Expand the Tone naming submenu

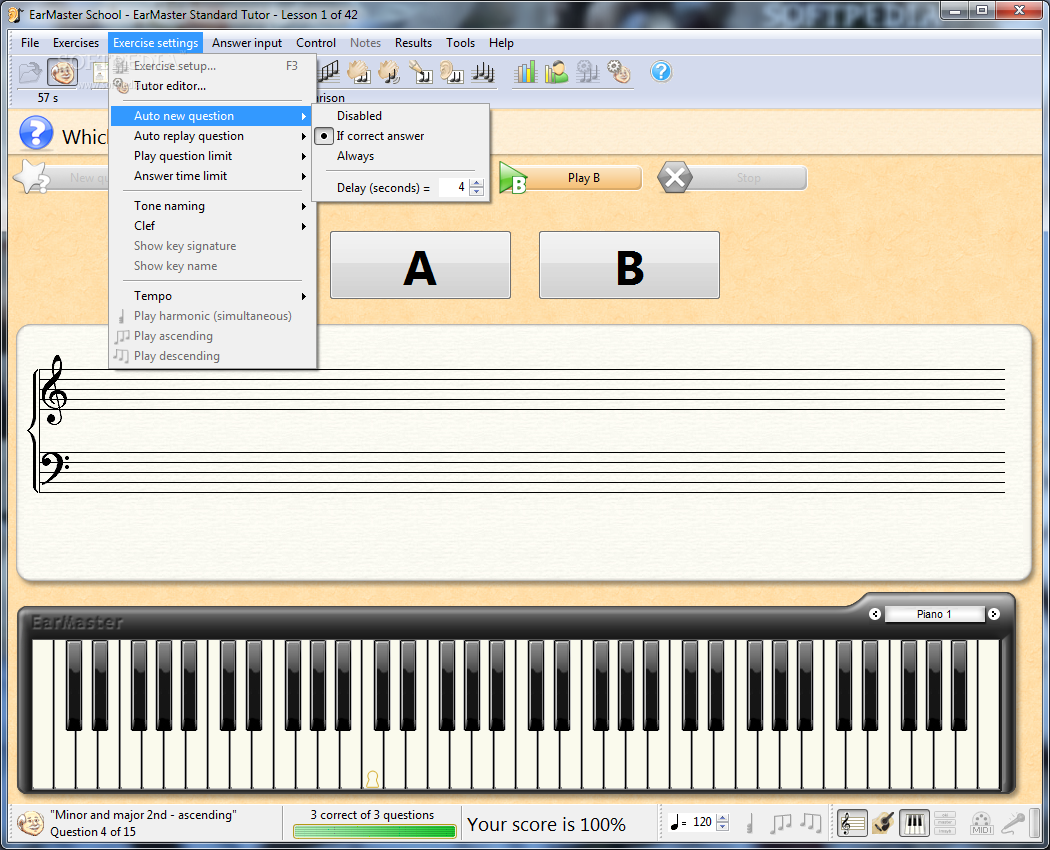[212, 206]
